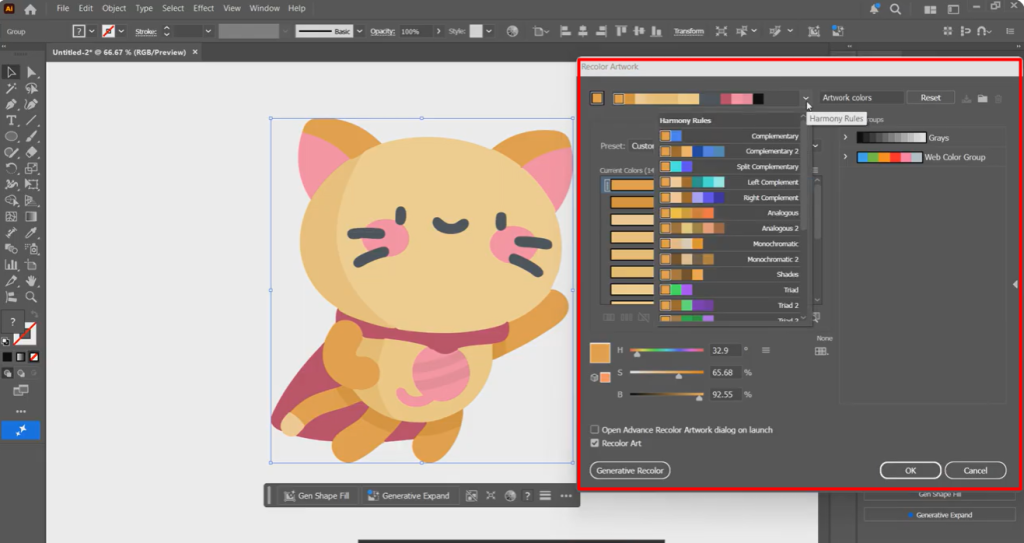
Task: Select the Type tool
Action: (11, 121)
